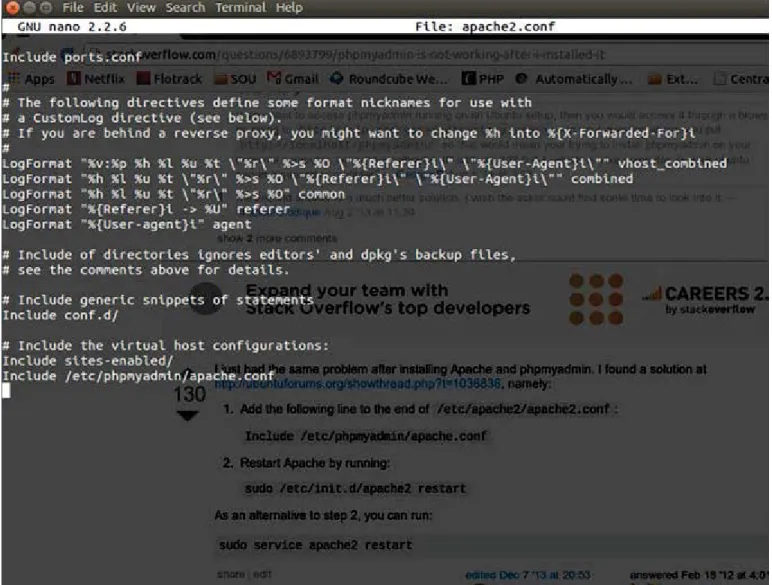This screenshot has width=772, height=585.
Task: Open the Netflix bookmark icon
Action: (x=73, y=78)
